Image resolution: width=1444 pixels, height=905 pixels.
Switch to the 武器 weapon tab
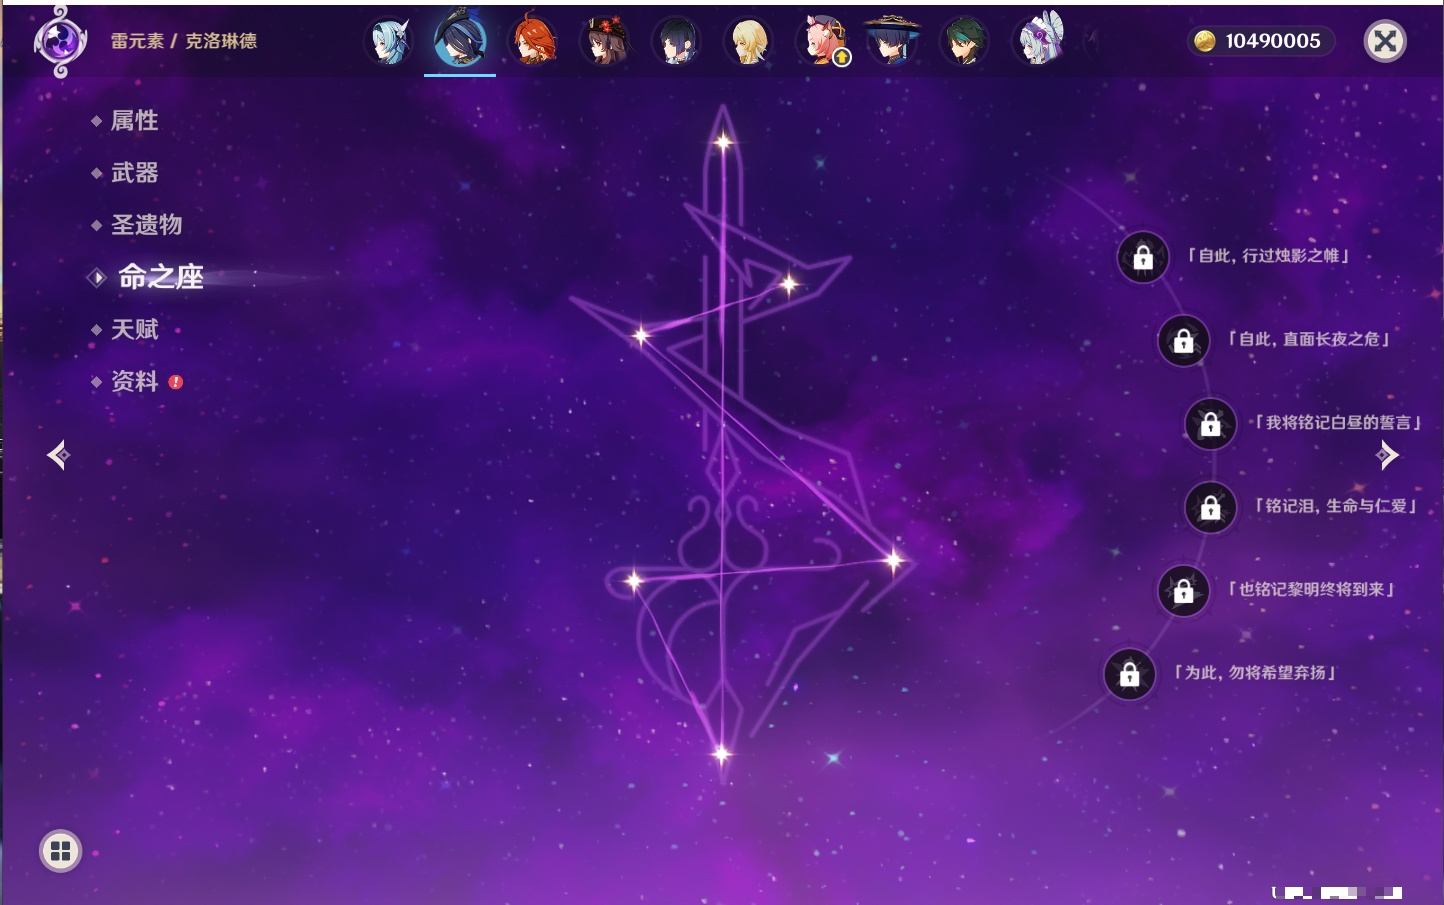134,173
